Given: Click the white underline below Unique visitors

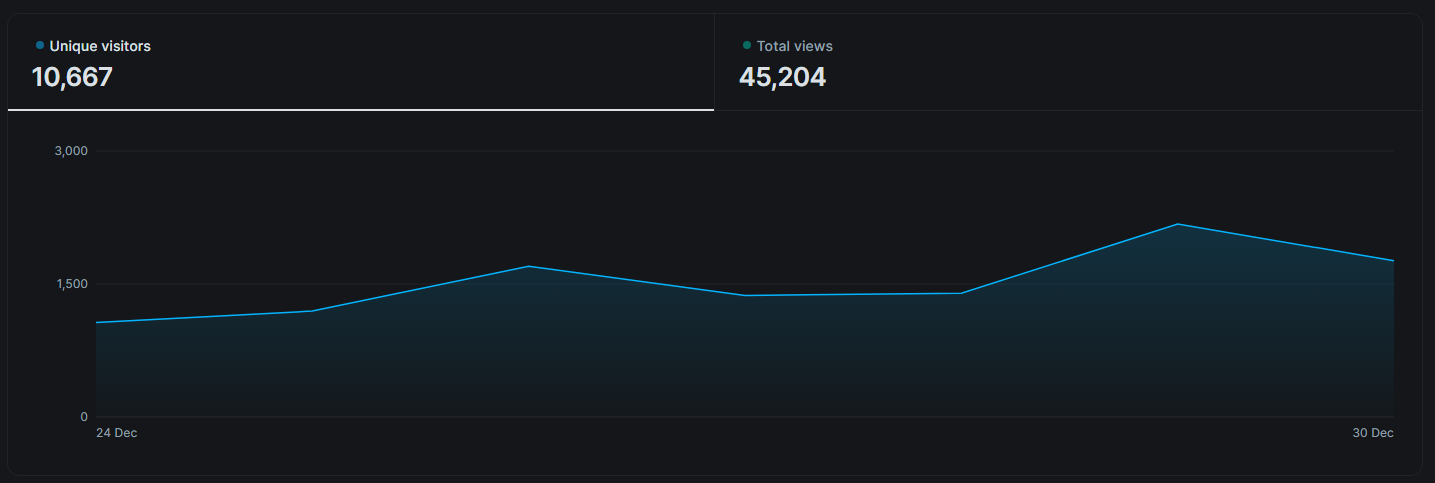Looking at the screenshot, I should pos(360,109).
